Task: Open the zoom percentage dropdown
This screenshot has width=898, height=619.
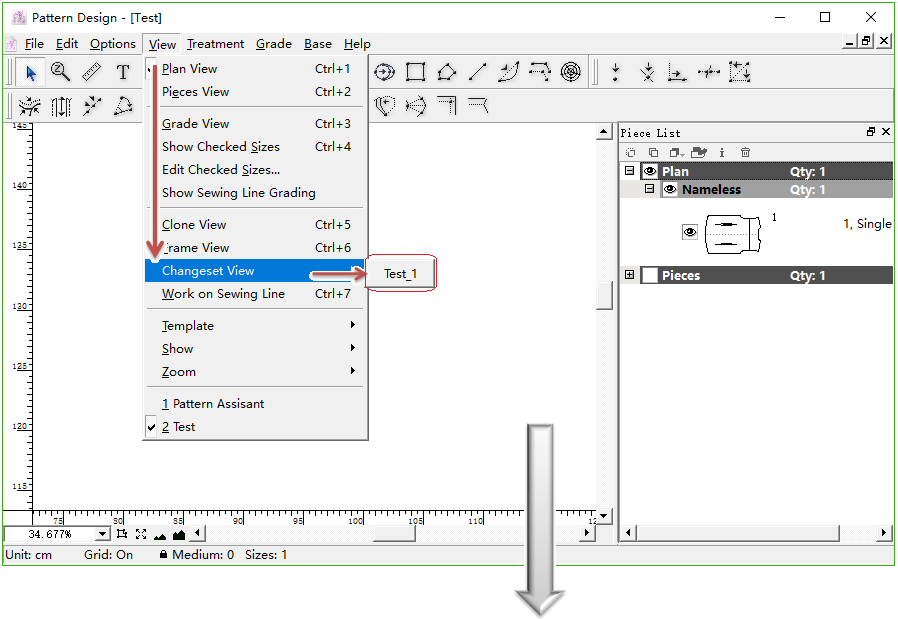Action: pos(102,535)
